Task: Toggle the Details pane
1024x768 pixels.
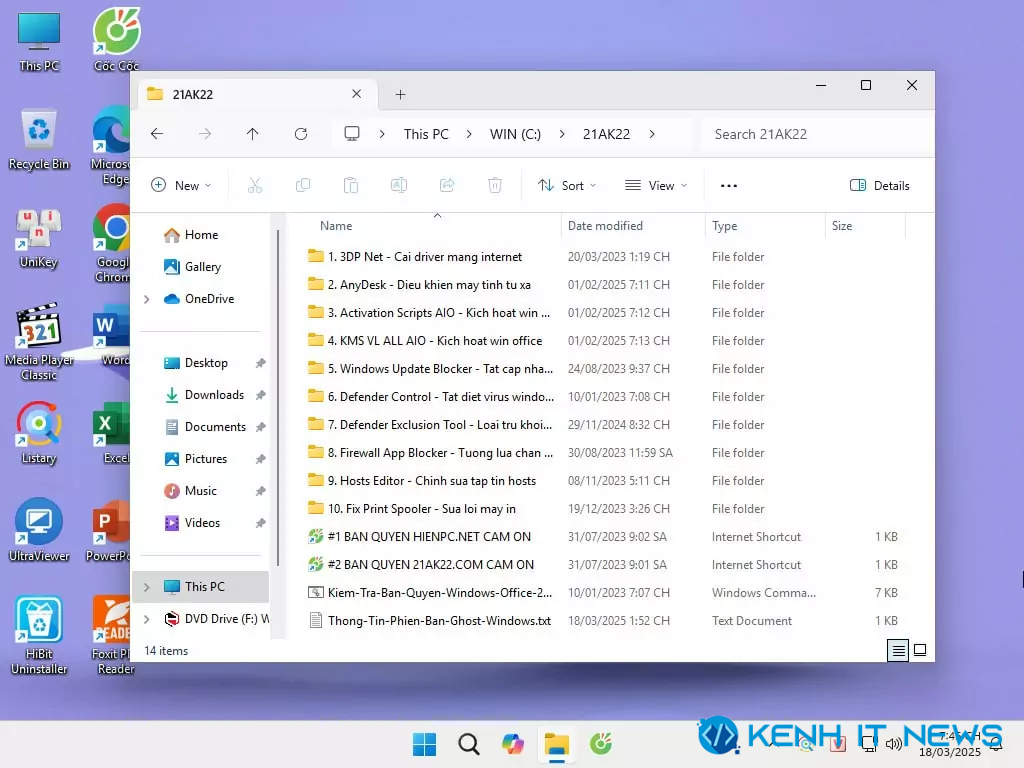Action: [880, 185]
